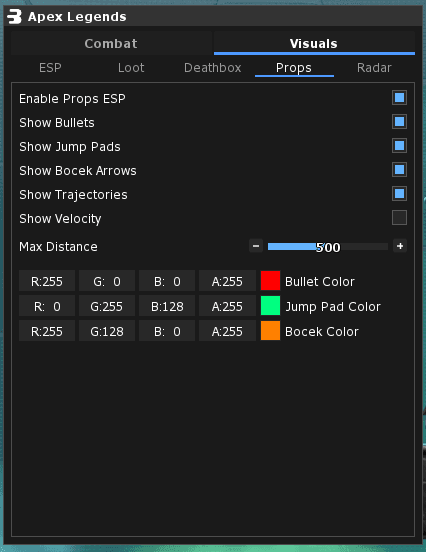Disable the Show Bullets checkbox
Viewport: 426px width, 552px height.
click(x=399, y=122)
